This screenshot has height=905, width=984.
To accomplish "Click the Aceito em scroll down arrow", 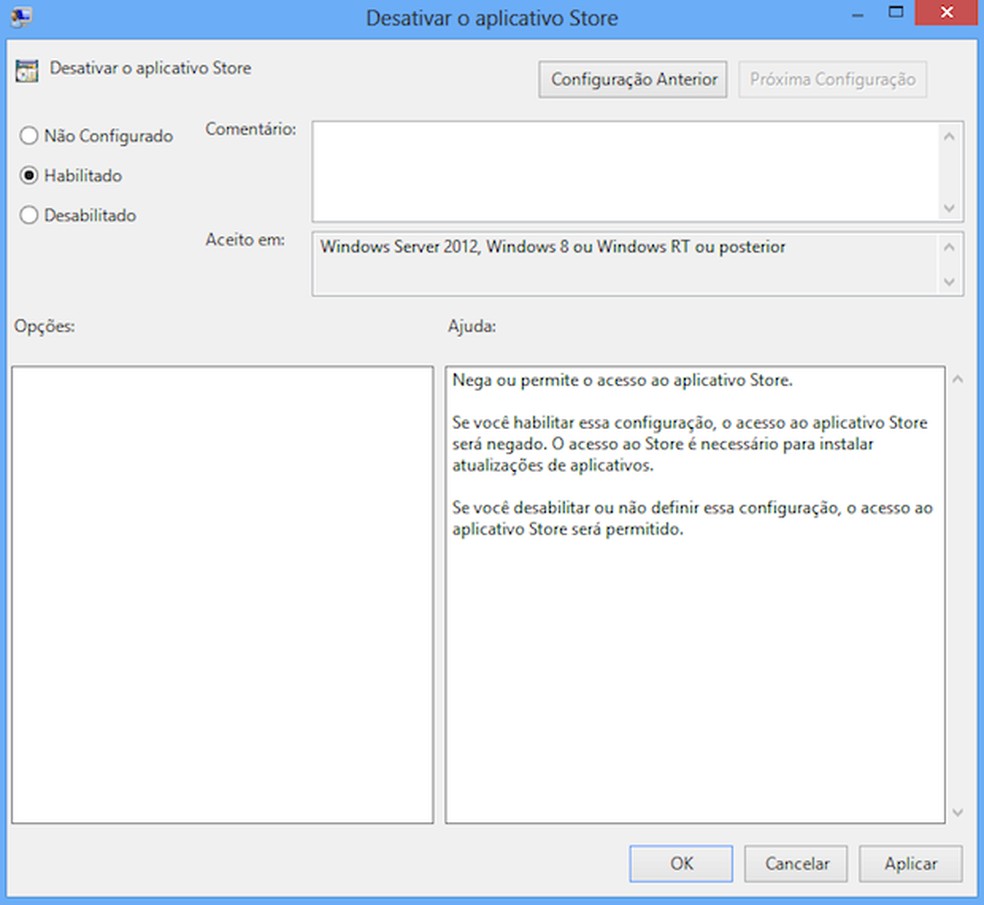I will click(949, 282).
